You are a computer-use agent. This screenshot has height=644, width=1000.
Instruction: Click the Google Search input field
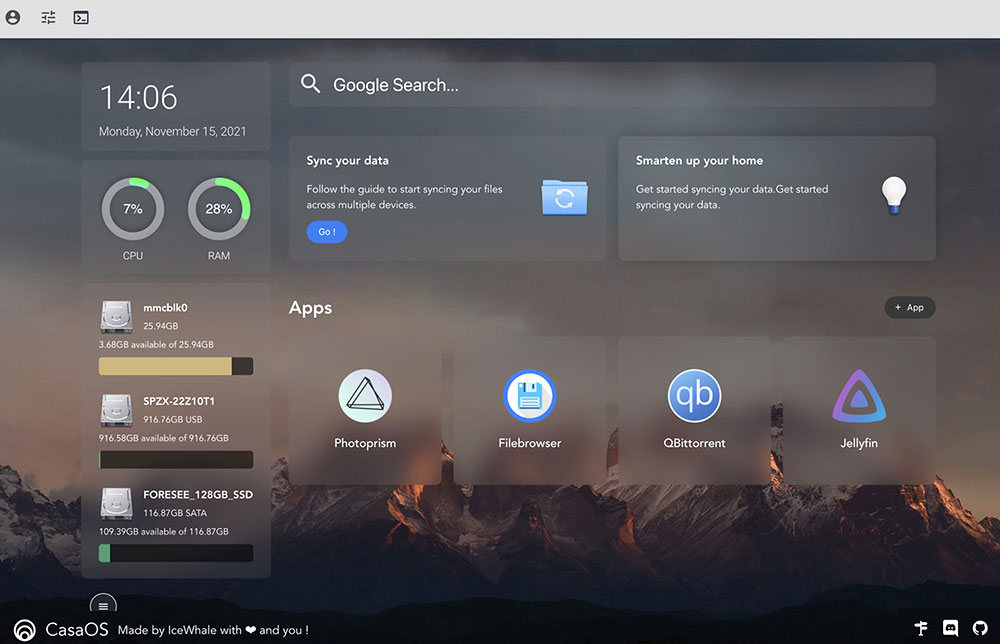[x=612, y=84]
